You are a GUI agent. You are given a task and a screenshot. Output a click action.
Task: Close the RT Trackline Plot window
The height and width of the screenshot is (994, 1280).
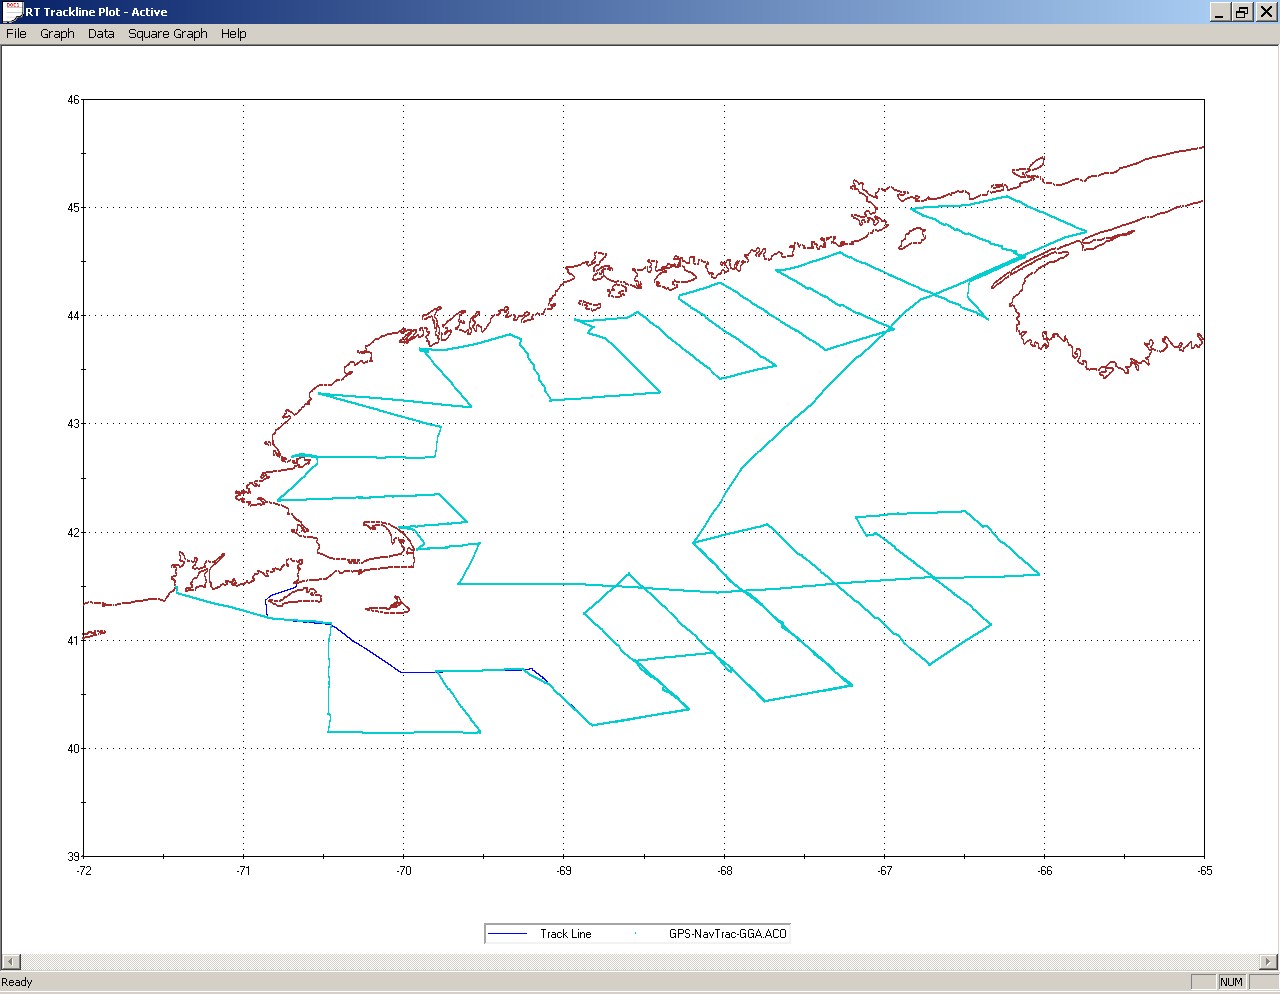point(1264,12)
